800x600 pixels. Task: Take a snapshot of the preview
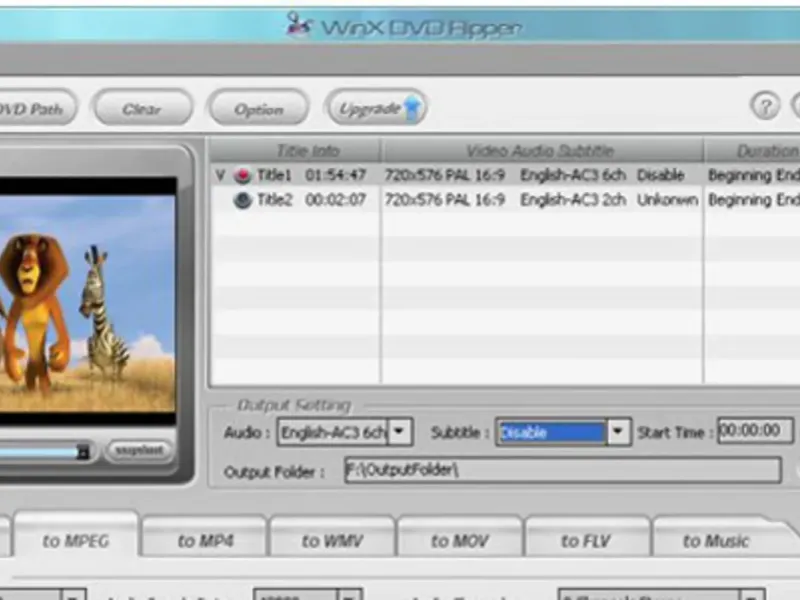[139, 451]
